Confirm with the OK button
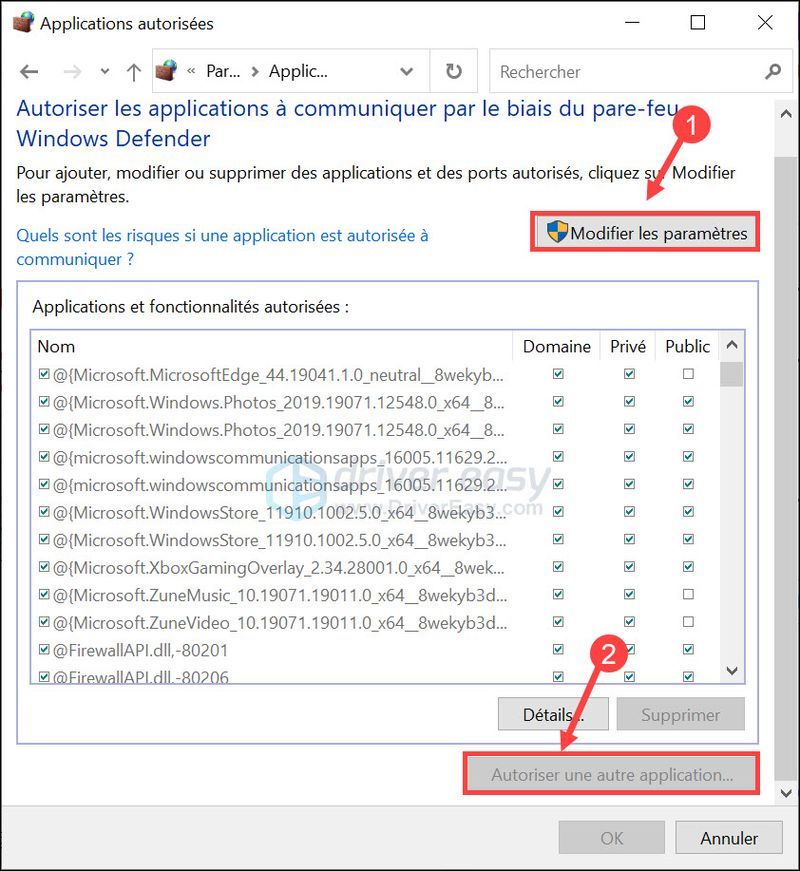The height and width of the screenshot is (871, 800). click(x=612, y=838)
